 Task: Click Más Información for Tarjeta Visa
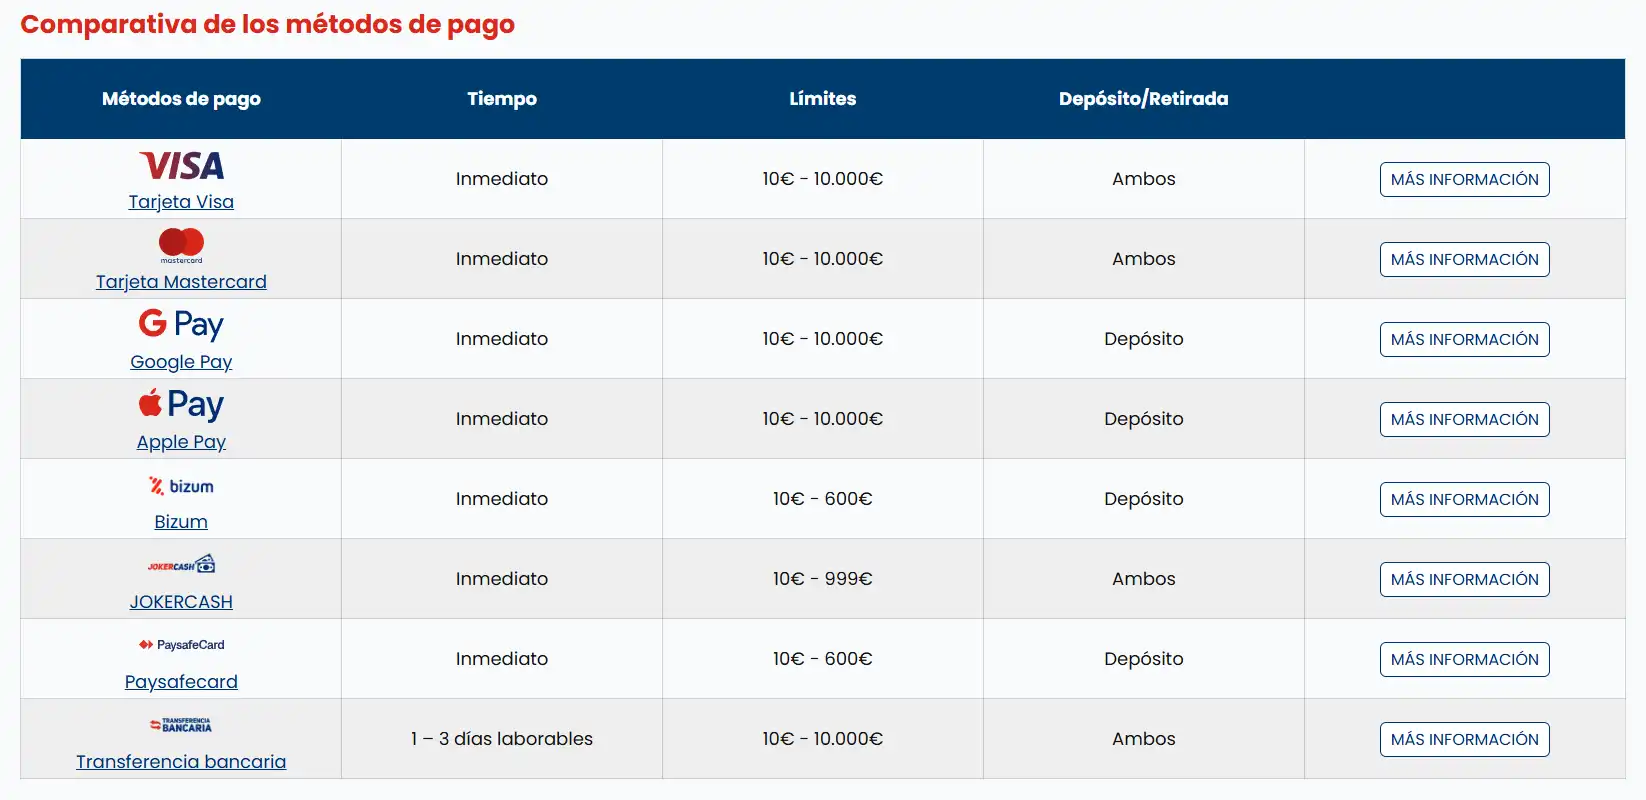click(x=1465, y=180)
